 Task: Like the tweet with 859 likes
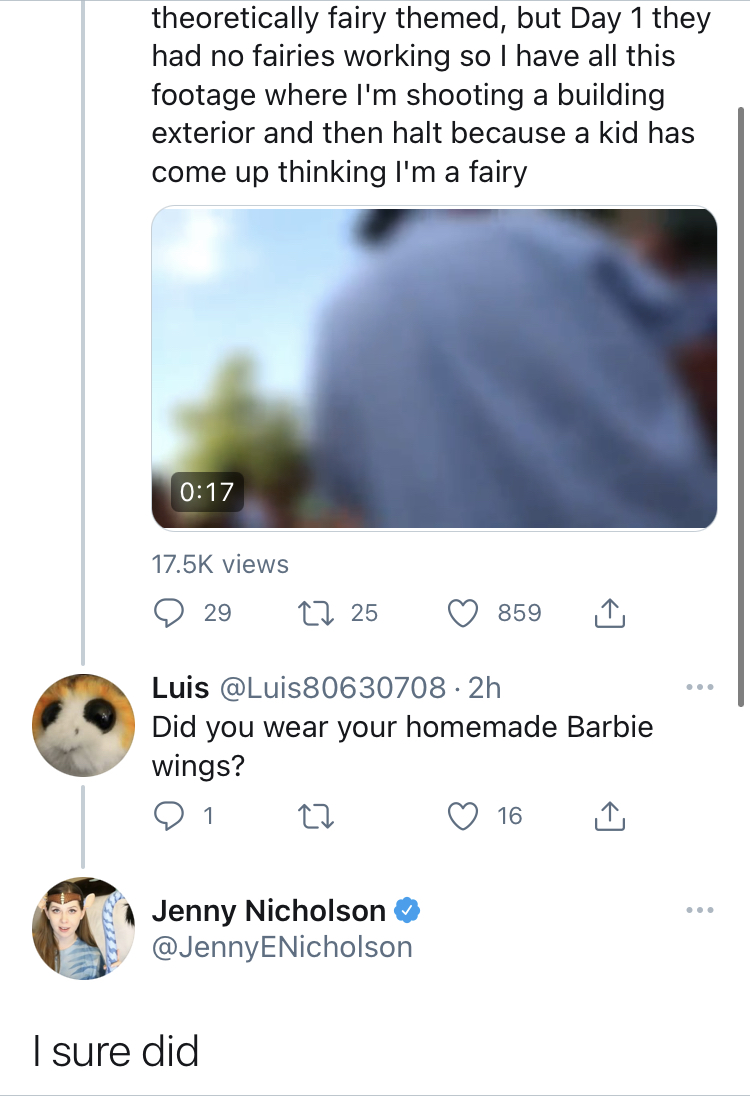463,613
